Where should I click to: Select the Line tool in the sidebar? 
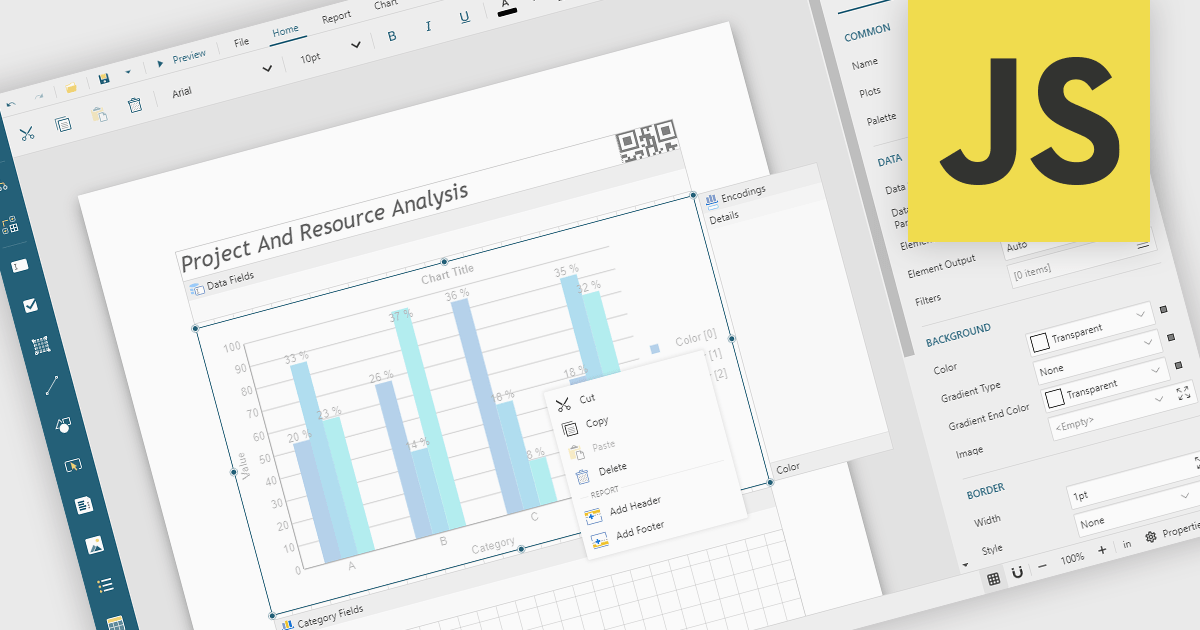[52, 383]
